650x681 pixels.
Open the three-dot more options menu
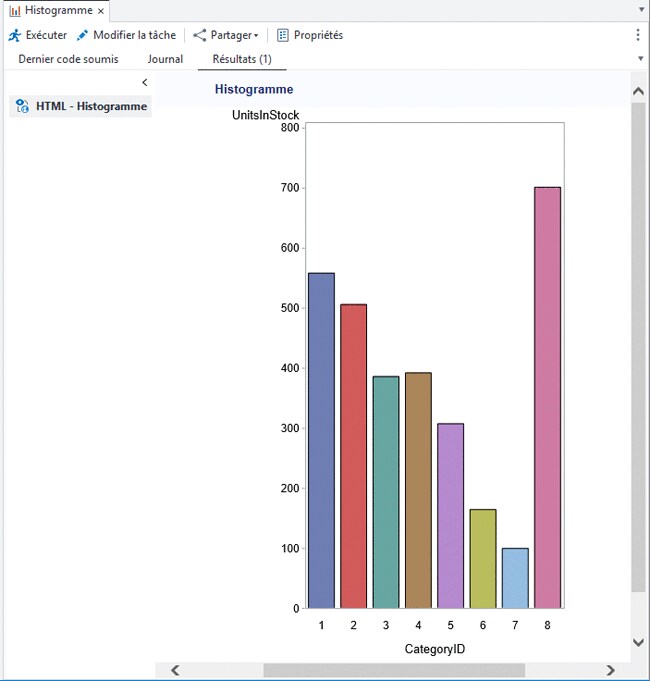click(638, 35)
